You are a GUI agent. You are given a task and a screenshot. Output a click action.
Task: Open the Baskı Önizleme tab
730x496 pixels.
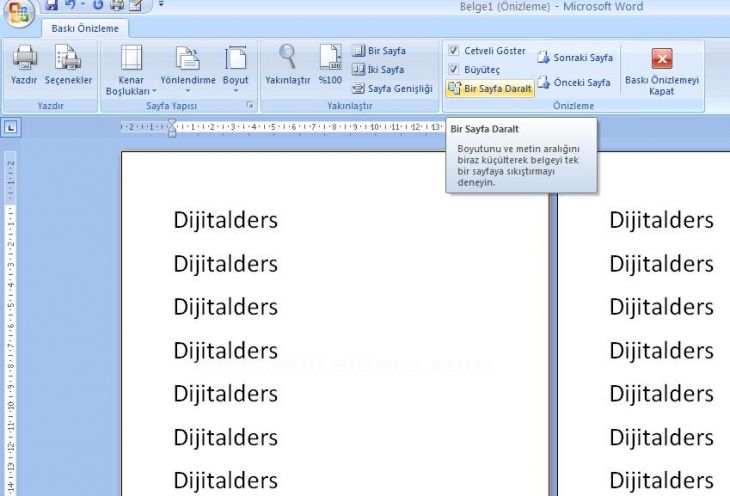pos(85,28)
